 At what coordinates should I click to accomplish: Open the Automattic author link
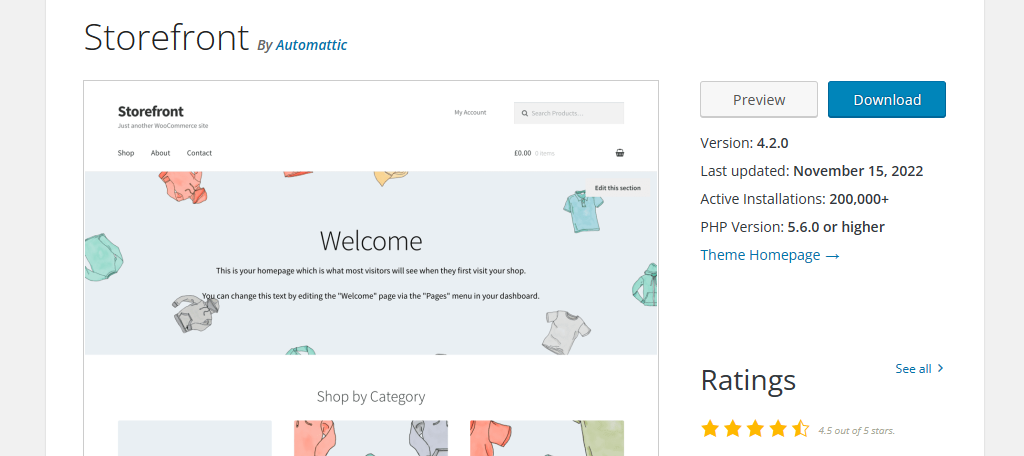click(x=312, y=45)
